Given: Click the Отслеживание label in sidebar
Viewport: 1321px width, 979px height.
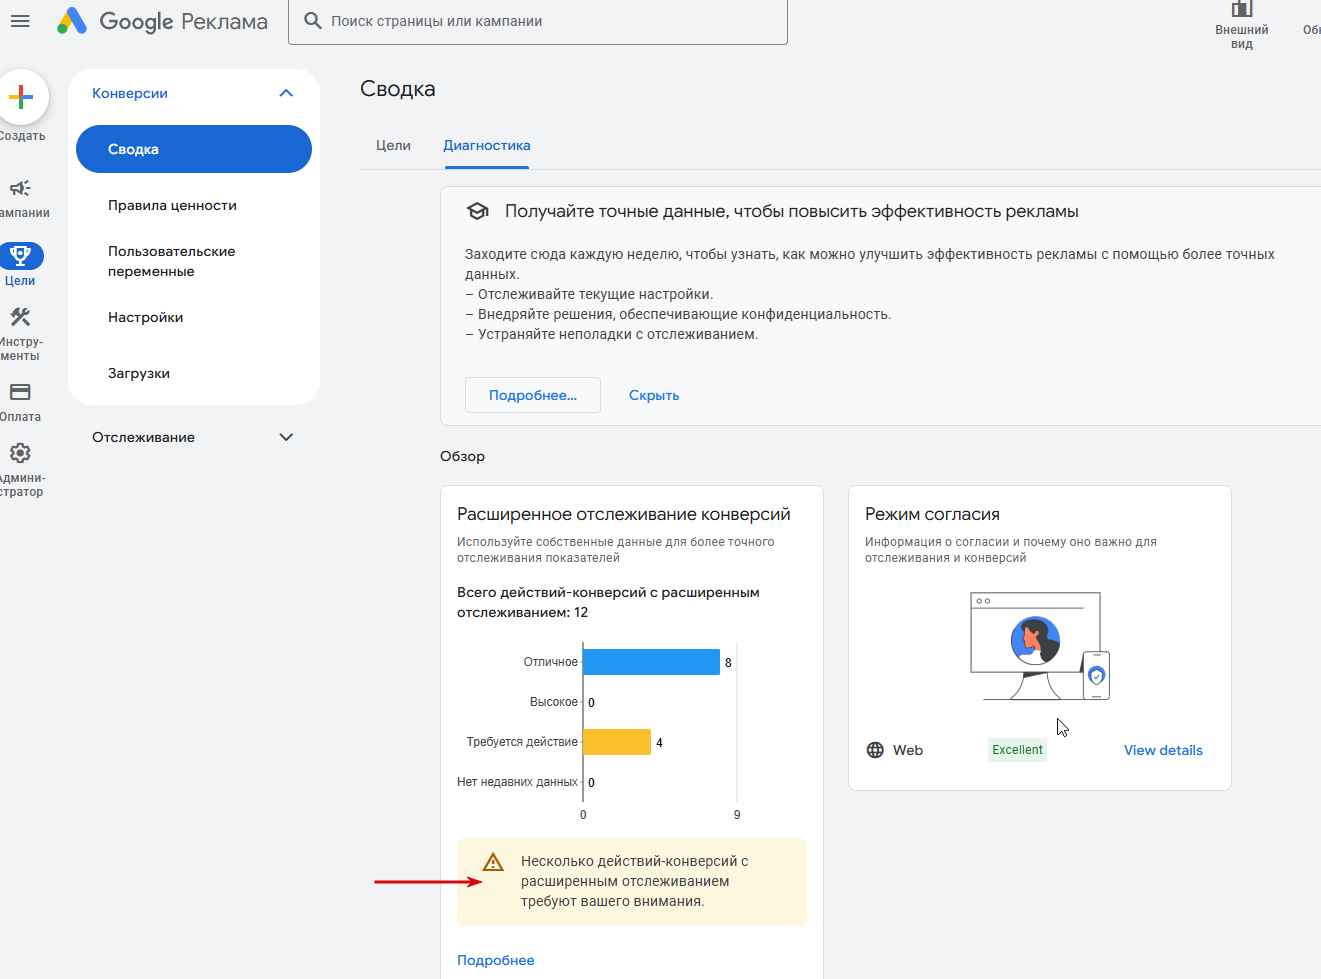Looking at the screenshot, I should [143, 437].
